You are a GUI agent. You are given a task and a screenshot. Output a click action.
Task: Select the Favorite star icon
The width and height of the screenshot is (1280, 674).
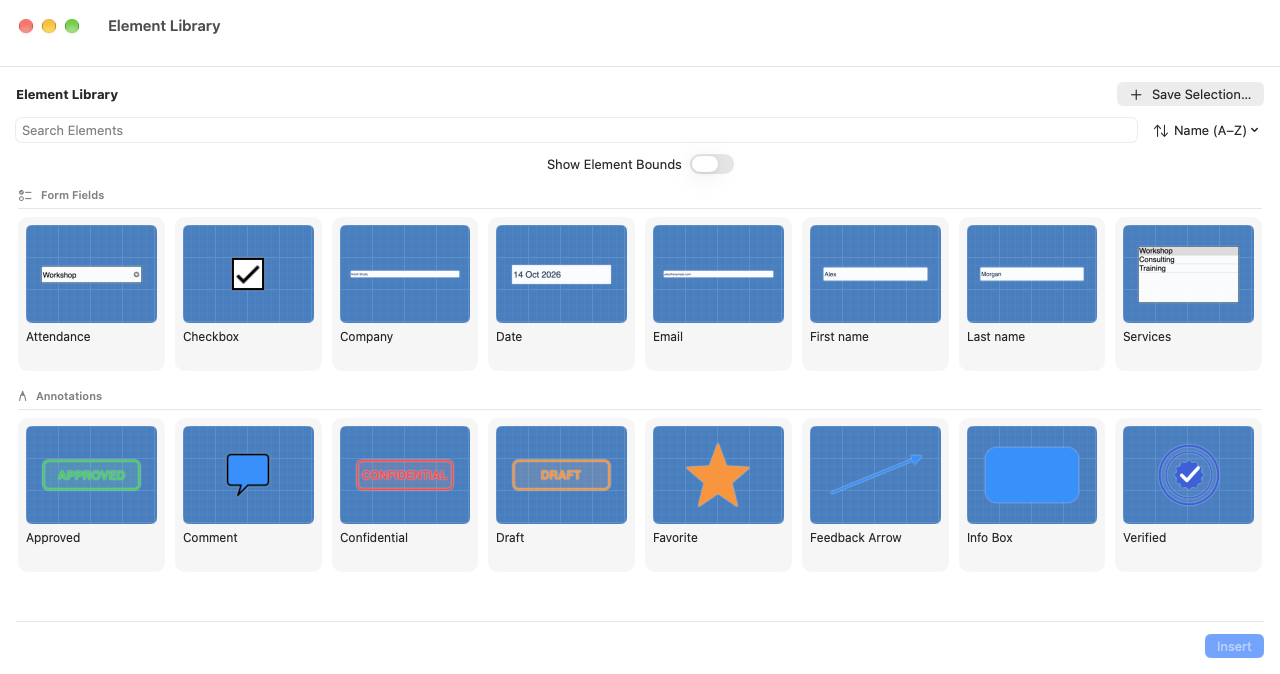(718, 475)
